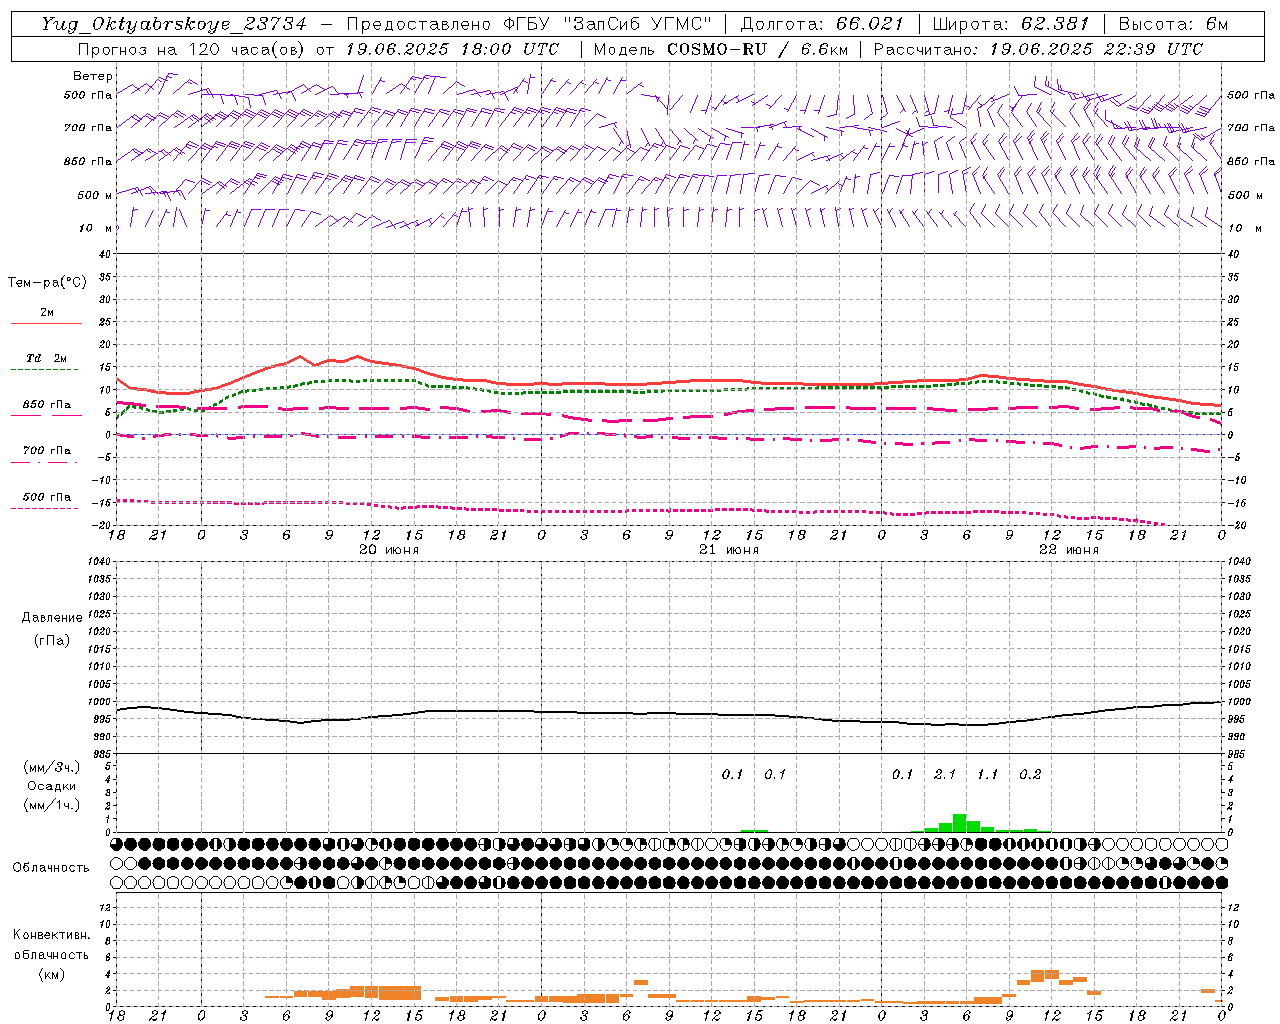Select the Широта: 62.381 value
This screenshot has width=1280, height=1024.
[1011, 24]
